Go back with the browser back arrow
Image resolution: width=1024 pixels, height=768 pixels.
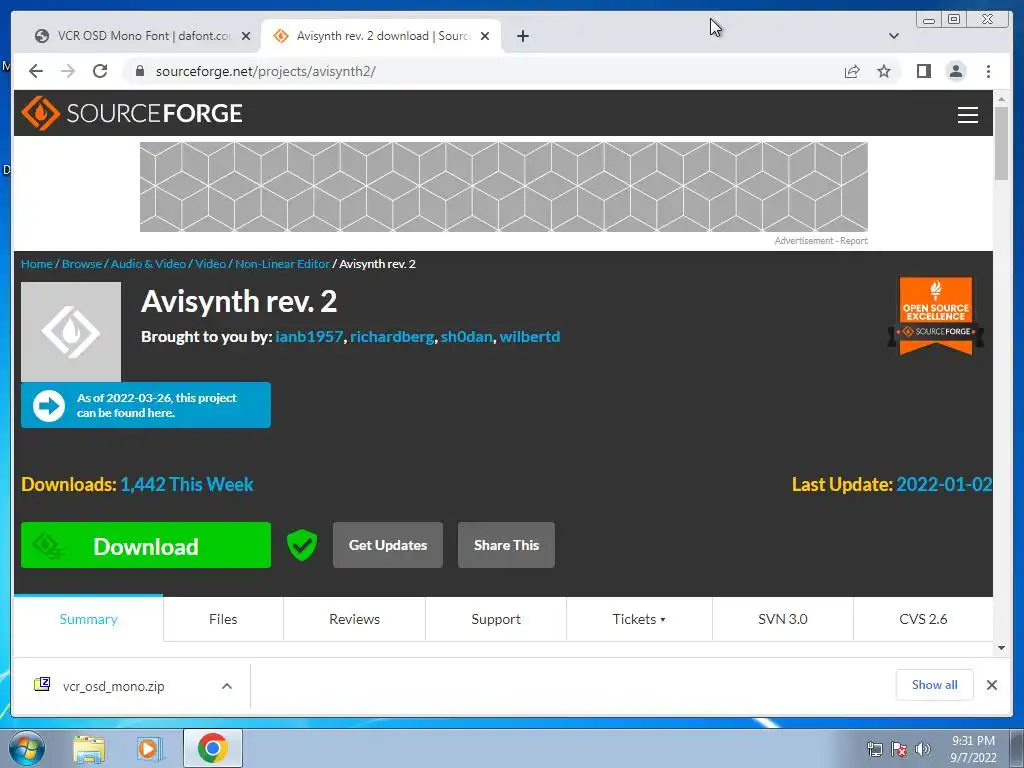(x=36, y=71)
